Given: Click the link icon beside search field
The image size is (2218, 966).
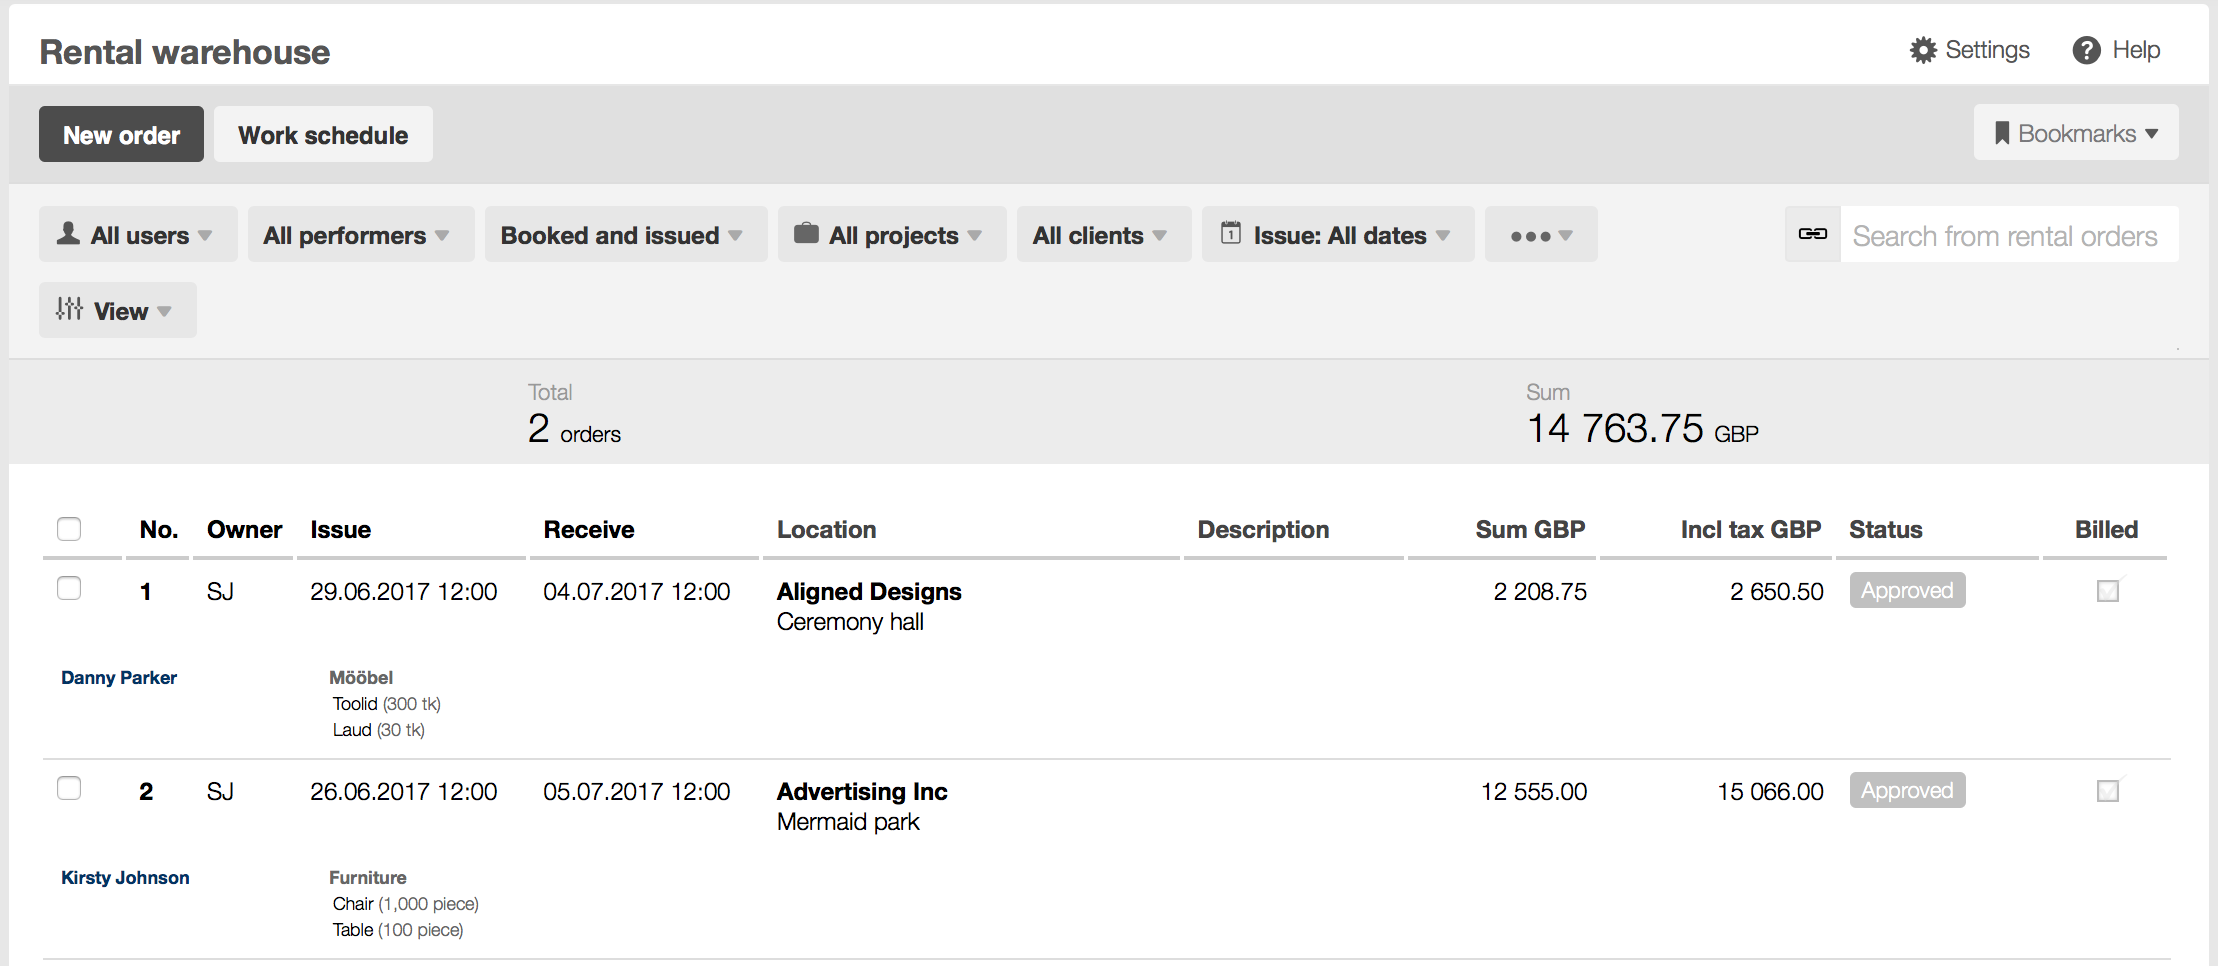Looking at the screenshot, I should [x=1812, y=234].
